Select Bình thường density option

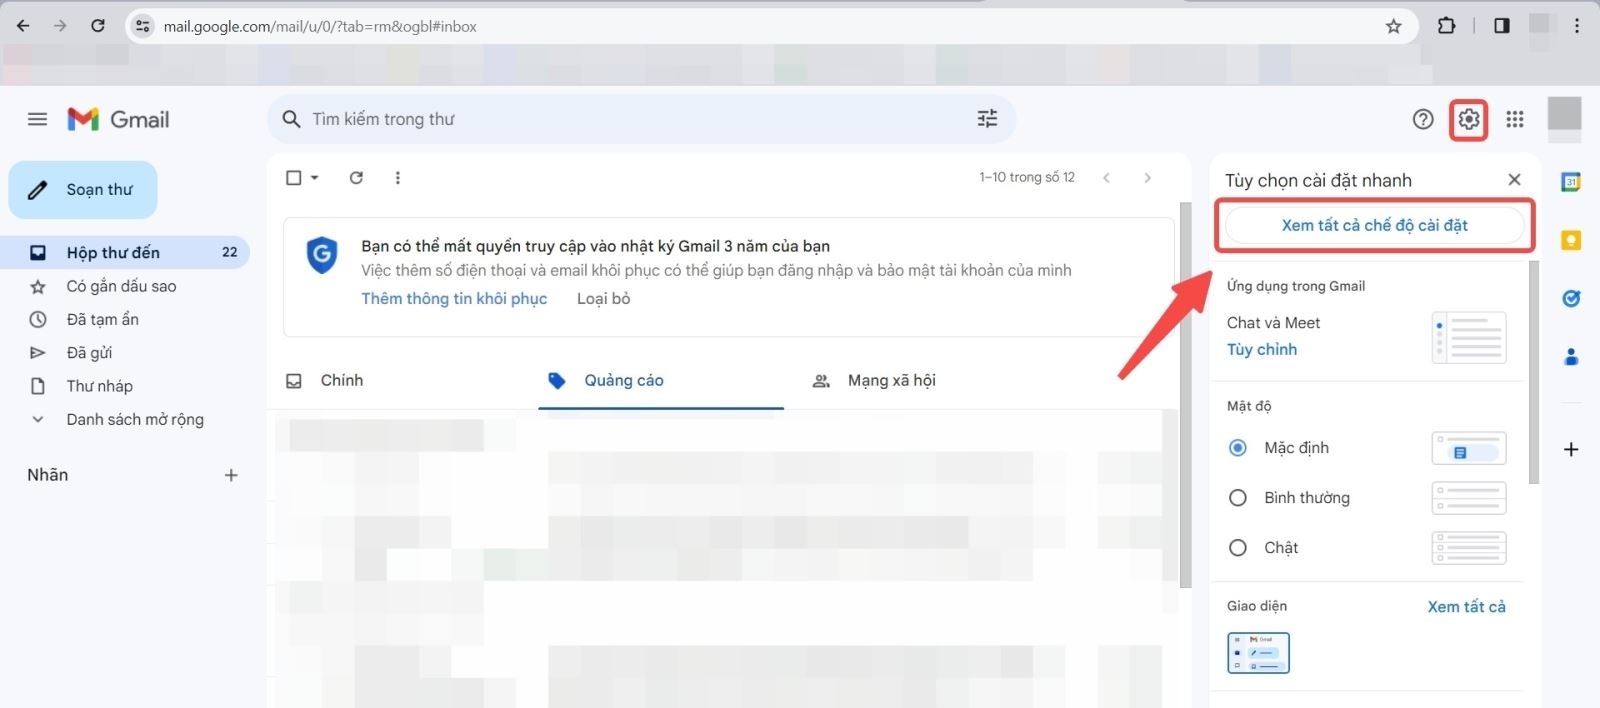pyautogui.click(x=1237, y=498)
